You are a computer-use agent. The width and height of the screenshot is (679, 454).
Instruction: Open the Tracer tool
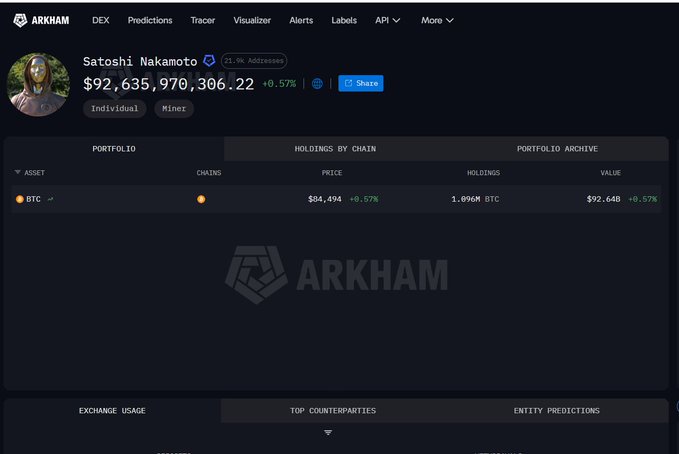pyautogui.click(x=203, y=20)
